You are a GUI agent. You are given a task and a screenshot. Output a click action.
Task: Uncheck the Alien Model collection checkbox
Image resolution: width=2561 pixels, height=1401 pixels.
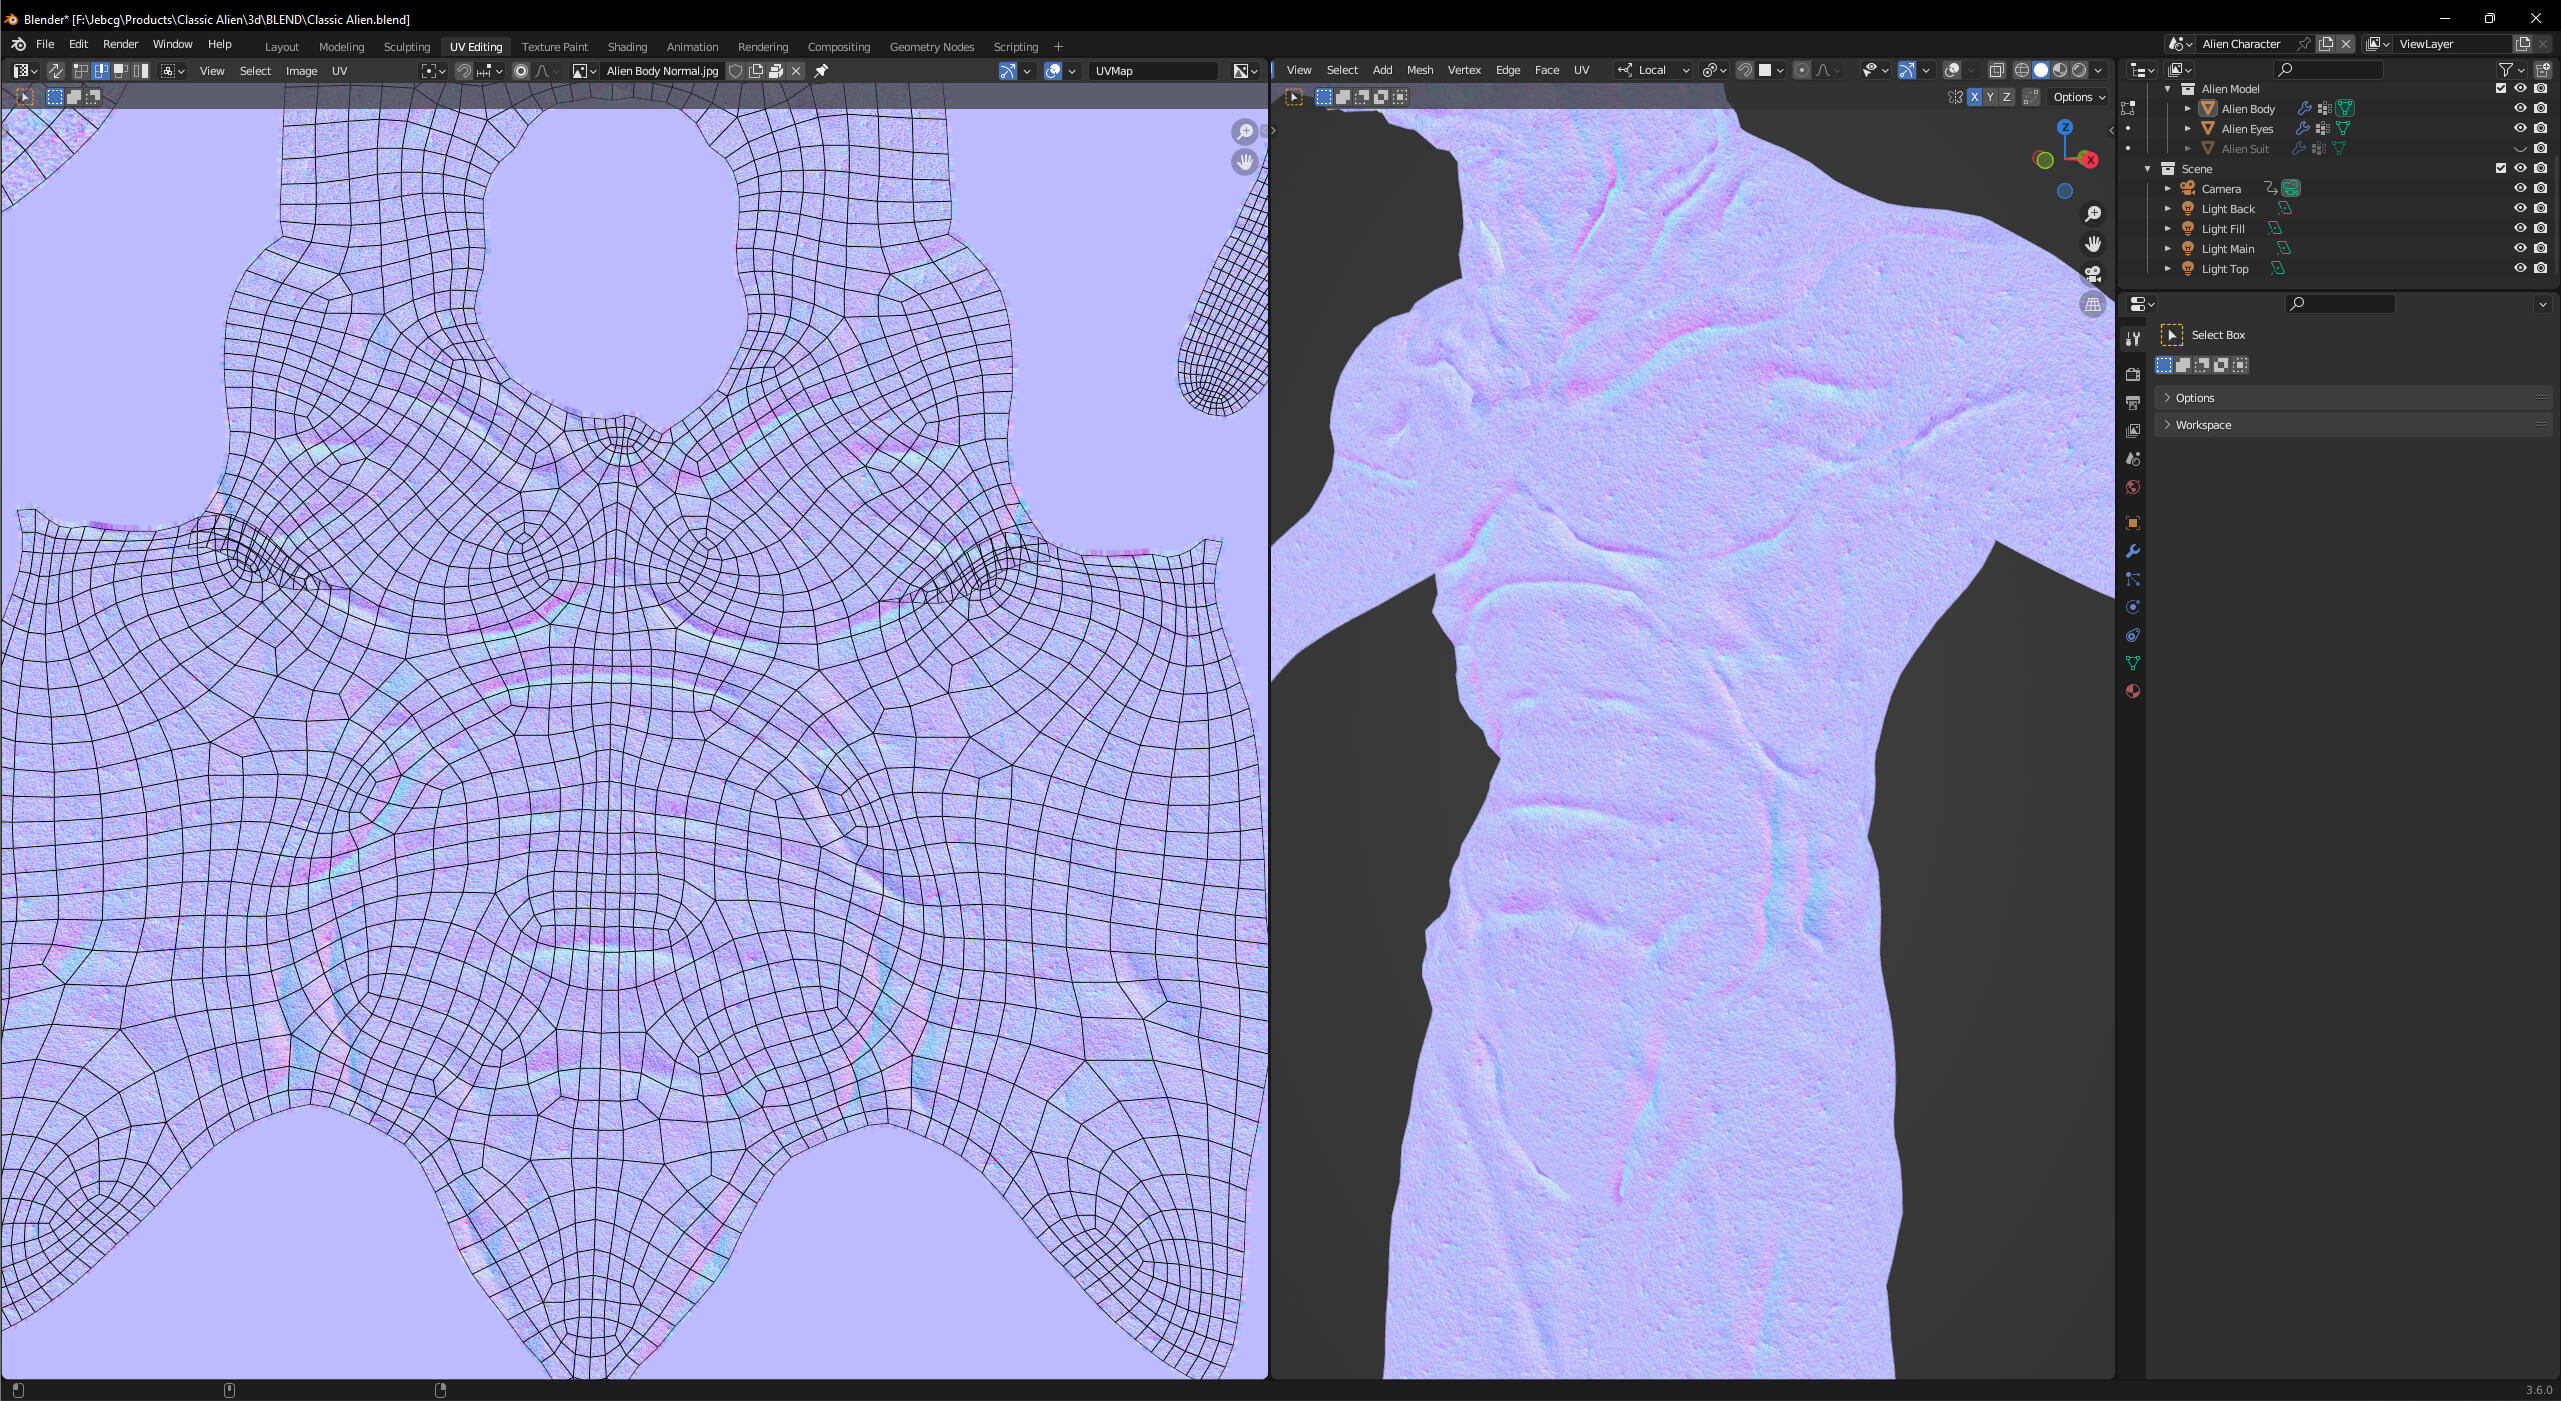click(2501, 88)
